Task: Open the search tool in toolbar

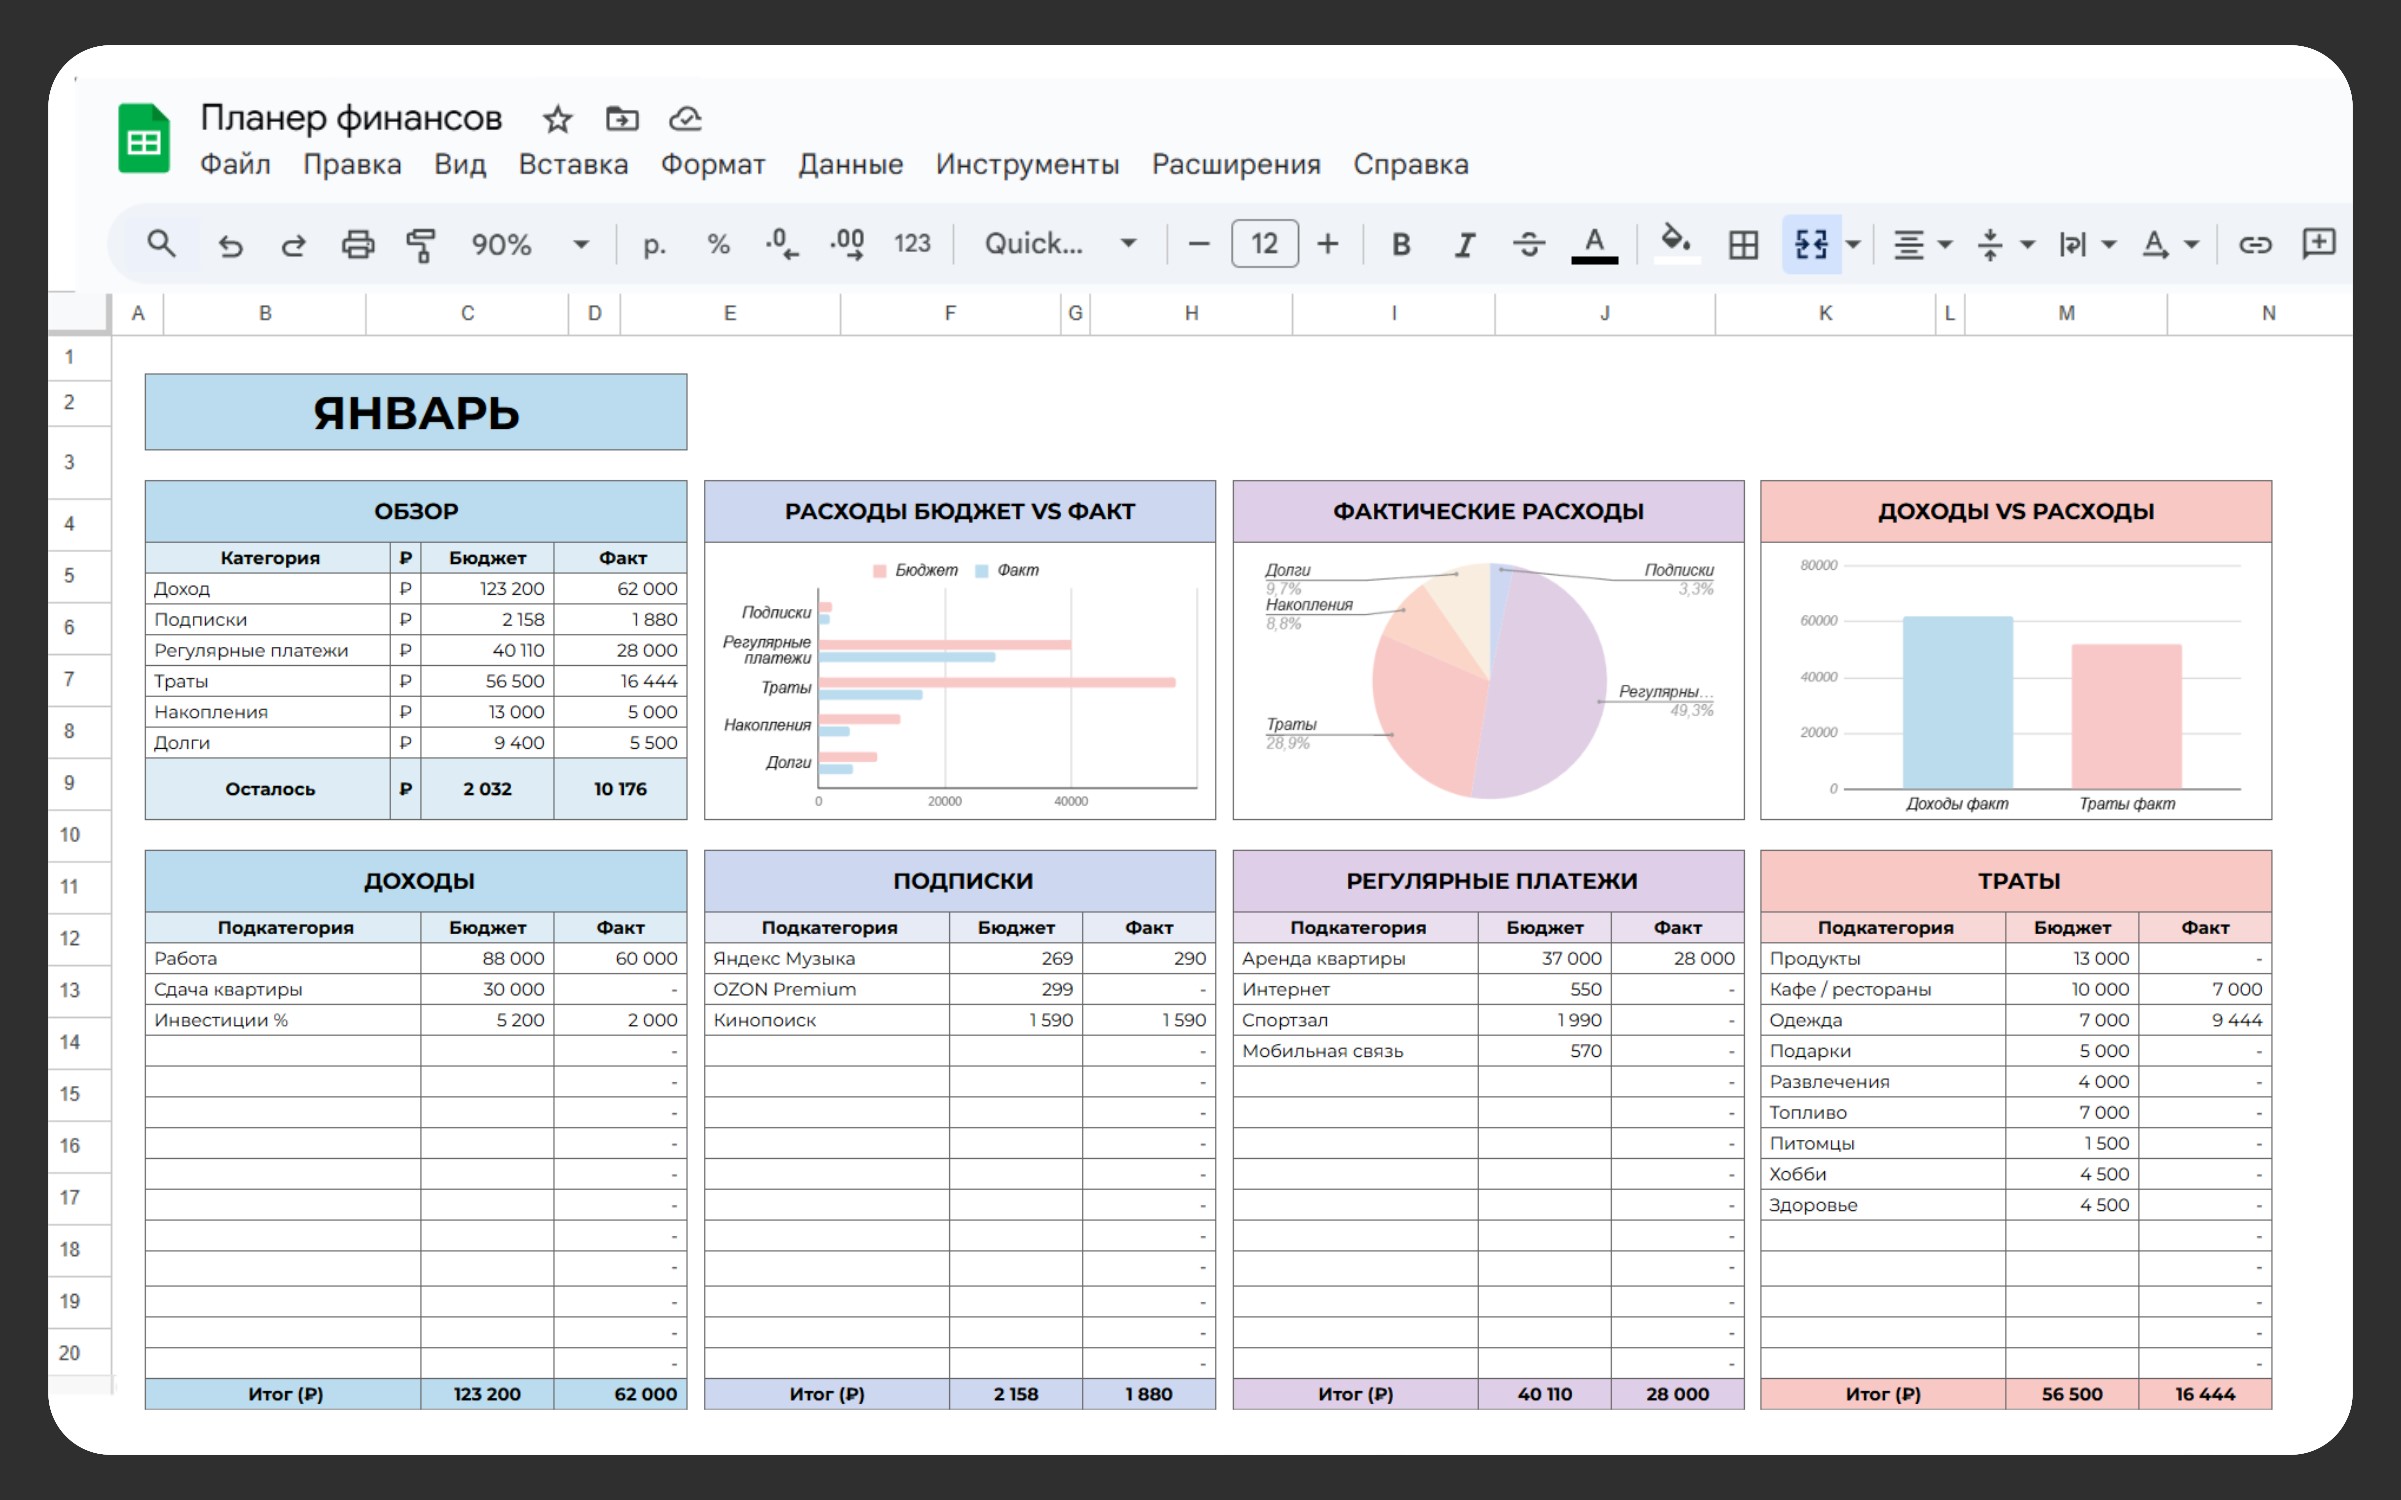Action: click(x=161, y=244)
